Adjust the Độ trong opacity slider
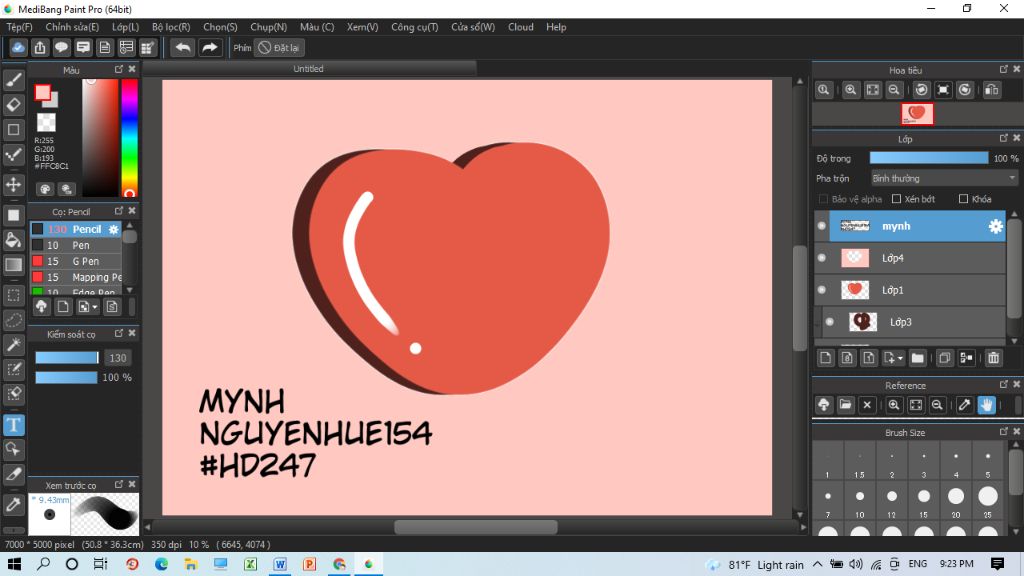This screenshot has height=576, width=1024. (929, 158)
